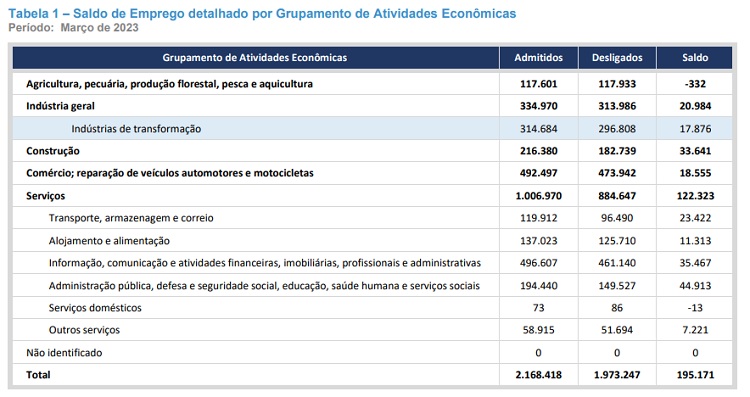
Task: Click Construção admitidos value 216.380
Action: point(539,151)
